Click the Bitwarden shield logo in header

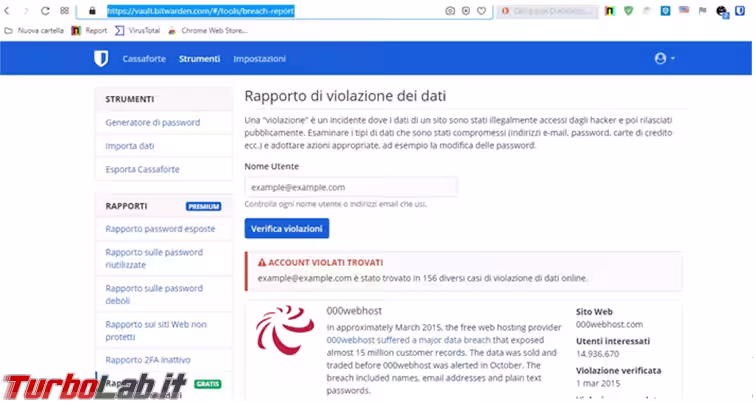tap(101, 59)
